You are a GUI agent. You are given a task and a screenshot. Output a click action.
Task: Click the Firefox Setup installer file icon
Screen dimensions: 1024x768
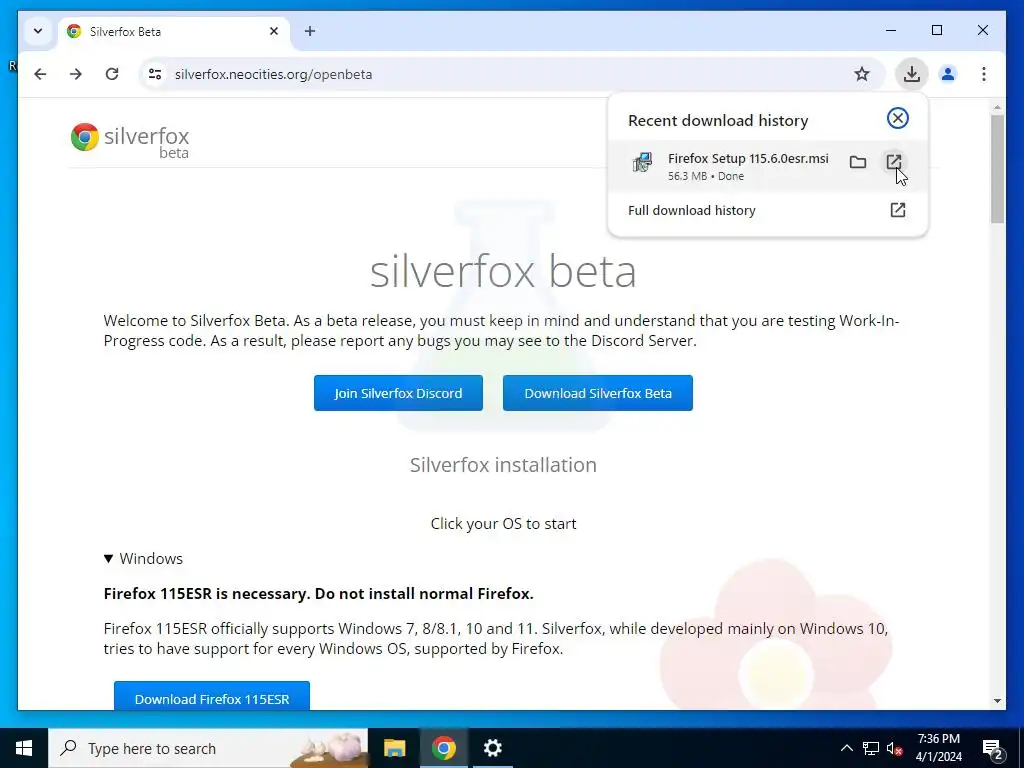coord(643,163)
